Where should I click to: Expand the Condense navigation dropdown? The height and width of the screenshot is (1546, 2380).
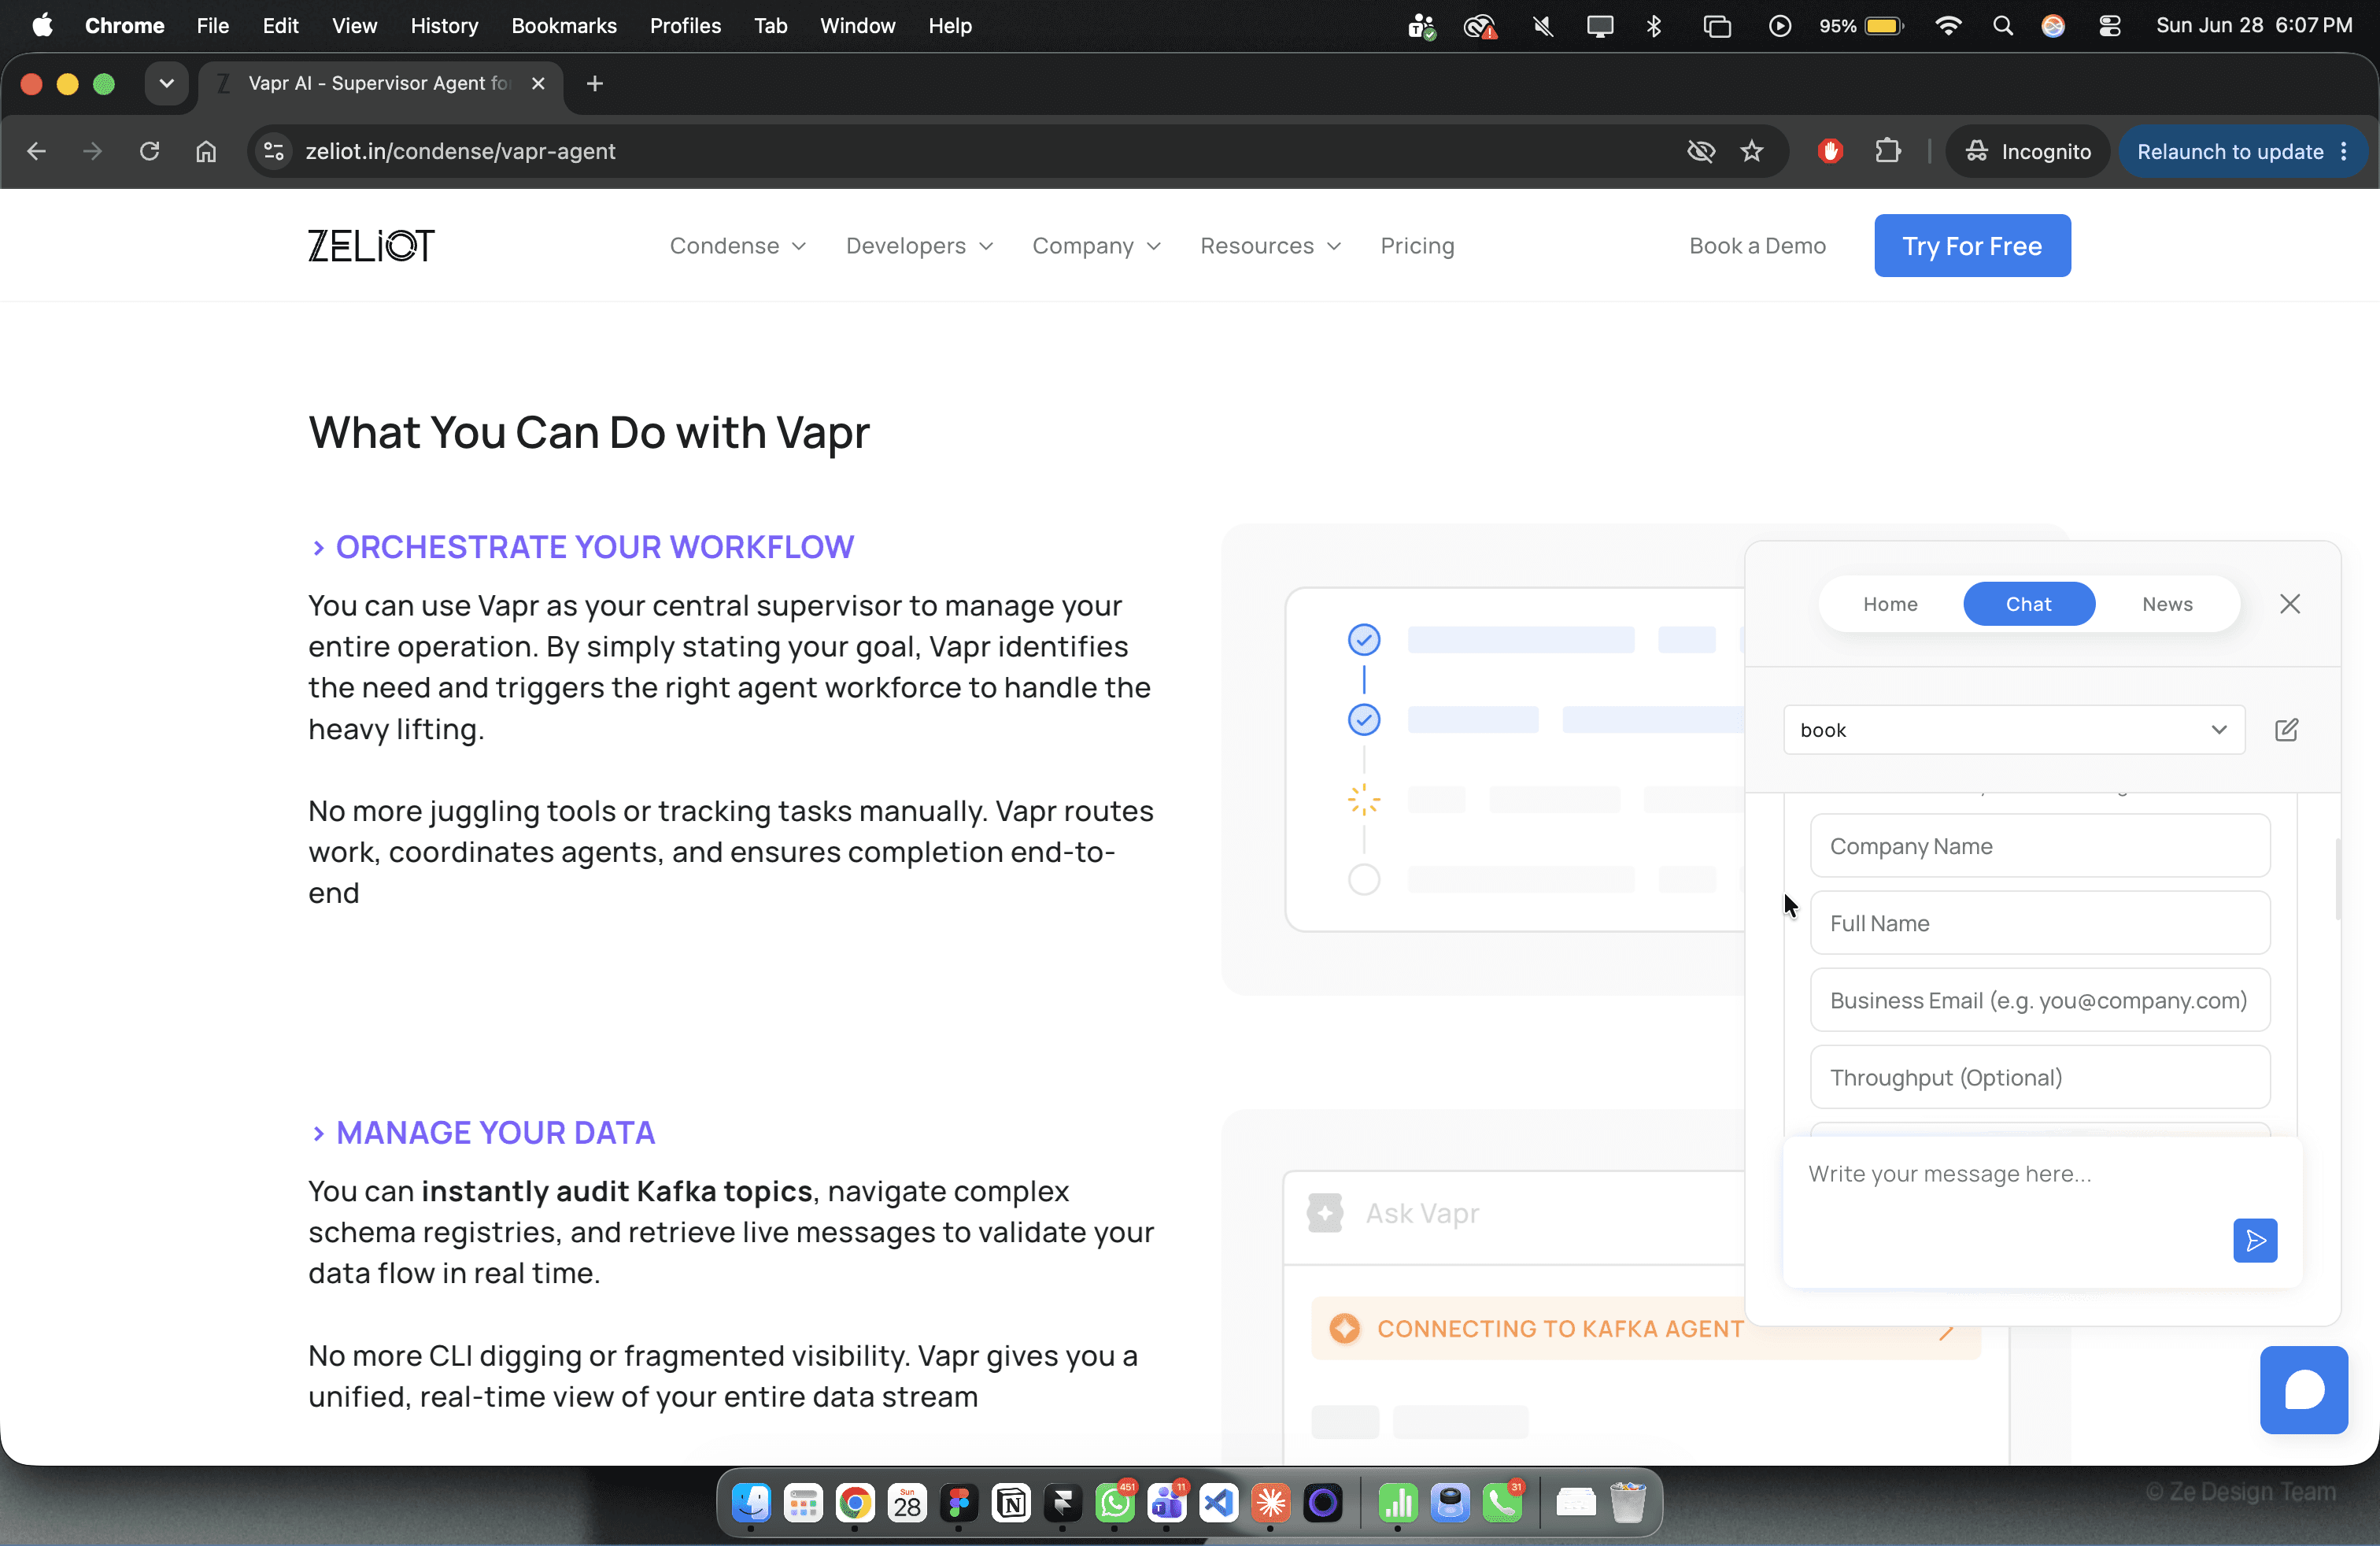(x=738, y=246)
